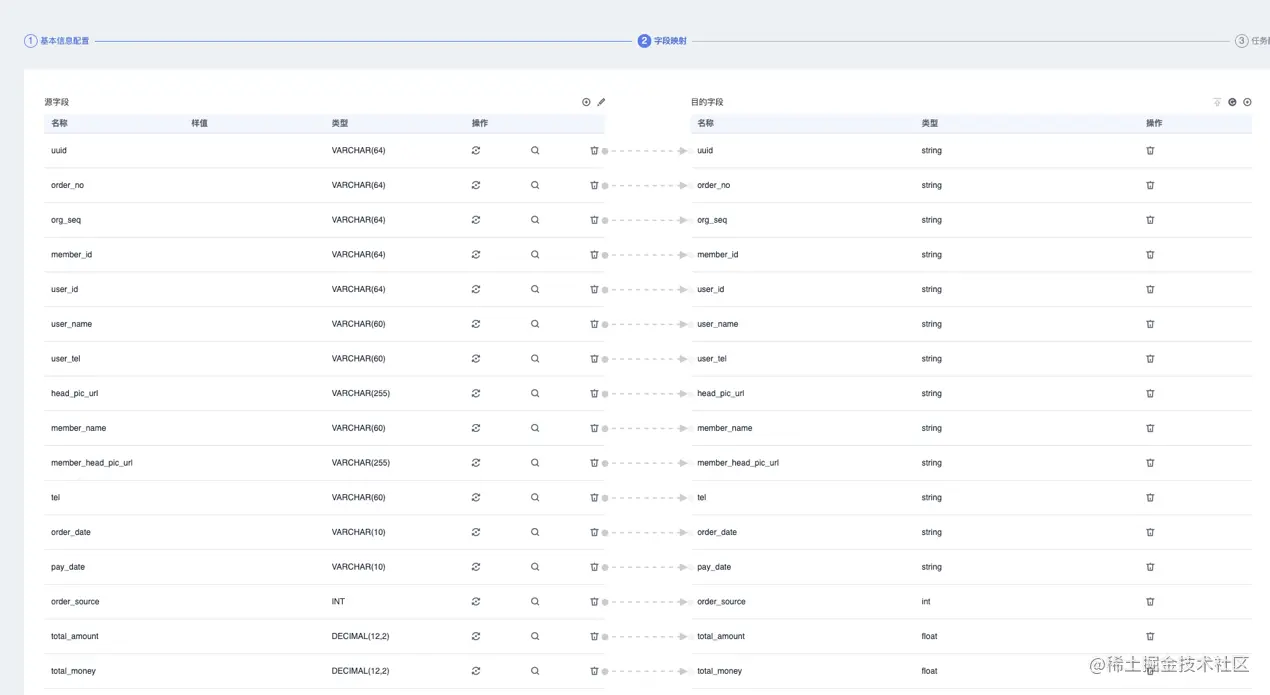
Task: Delete the target order_no field
Action: pyautogui.click(x=1150, y=185)
